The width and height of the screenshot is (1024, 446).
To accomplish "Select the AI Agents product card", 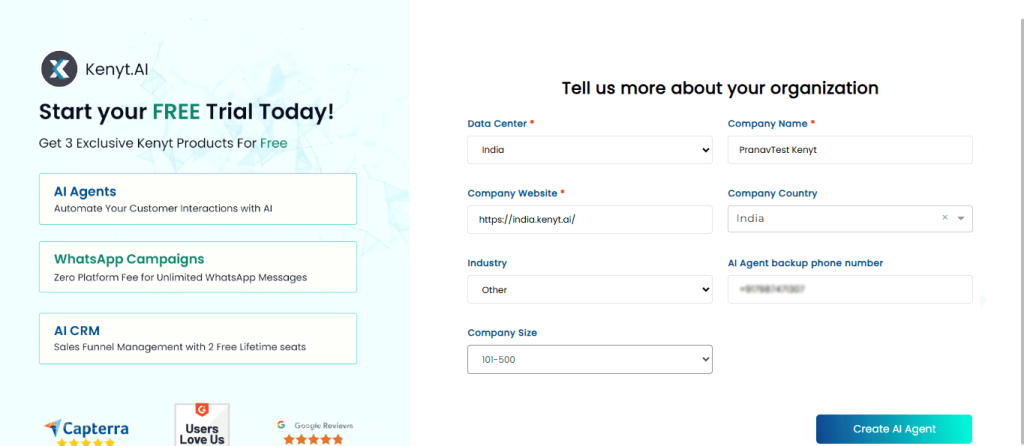I will (x=198, y=199).
